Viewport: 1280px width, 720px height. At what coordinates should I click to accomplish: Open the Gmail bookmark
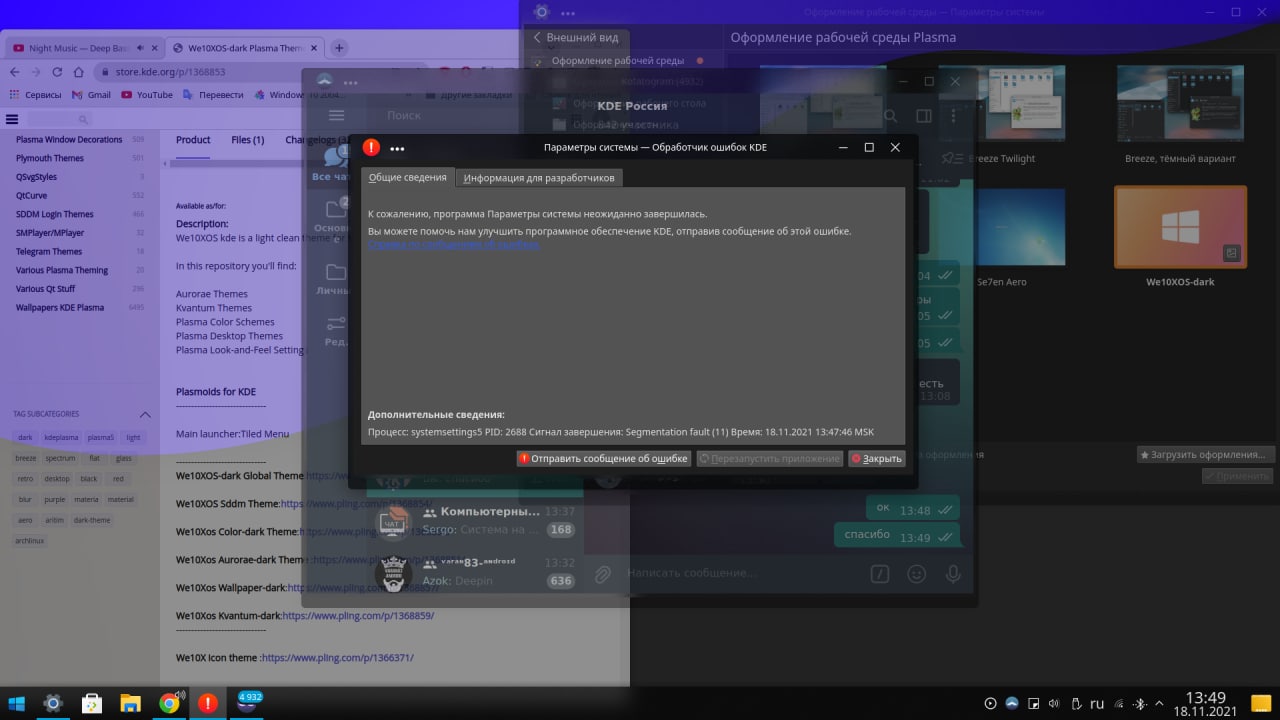91,95
